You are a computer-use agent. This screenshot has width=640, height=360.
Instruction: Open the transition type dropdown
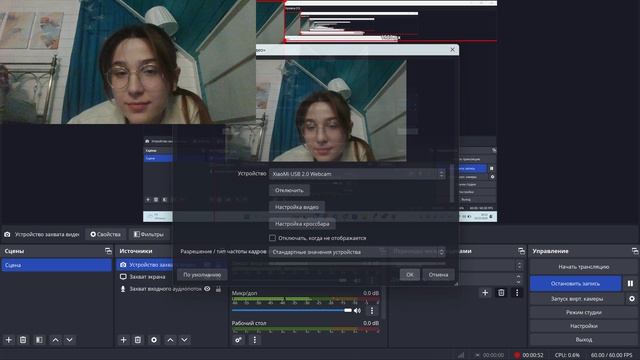(x=491, y=266)
